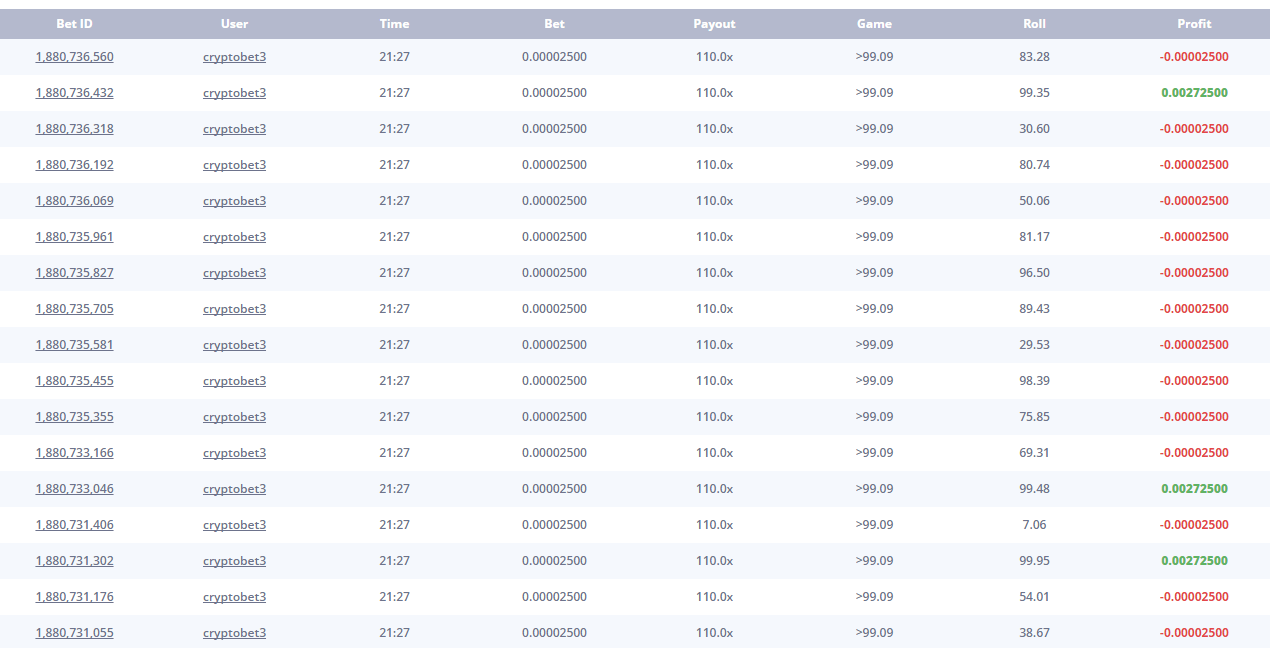Select roll value 83.28
This screenshot has height=648, width=1270.
click(1034, 57)
